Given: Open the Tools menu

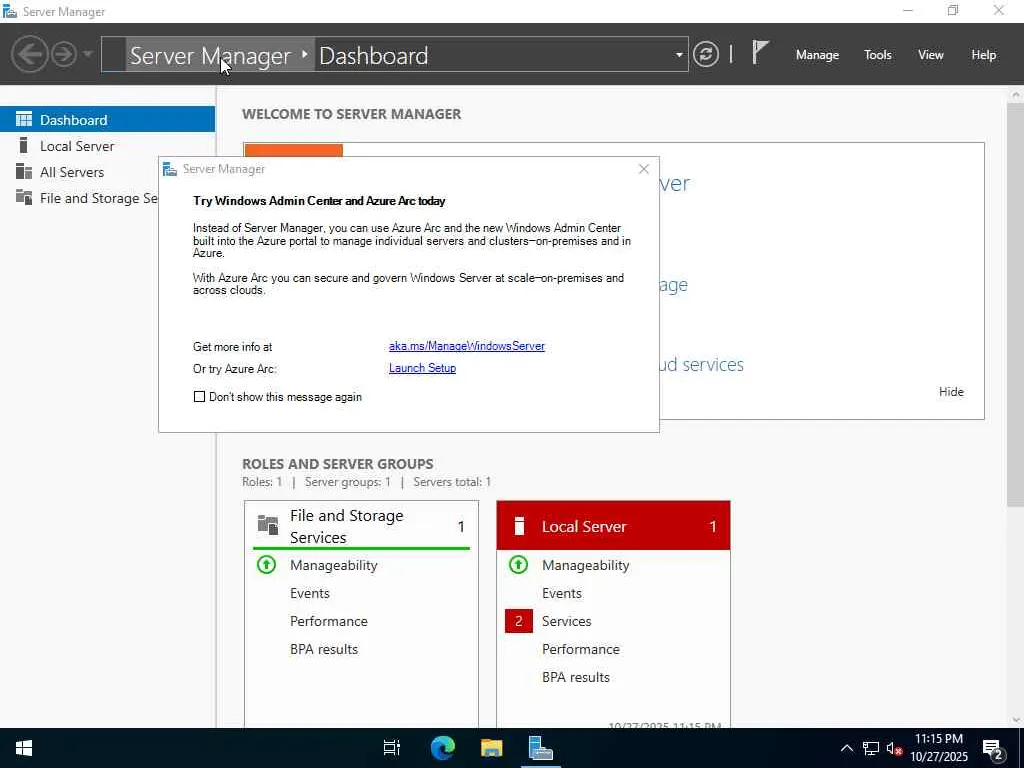Looking at the screenshot, I should pos(877,55).
